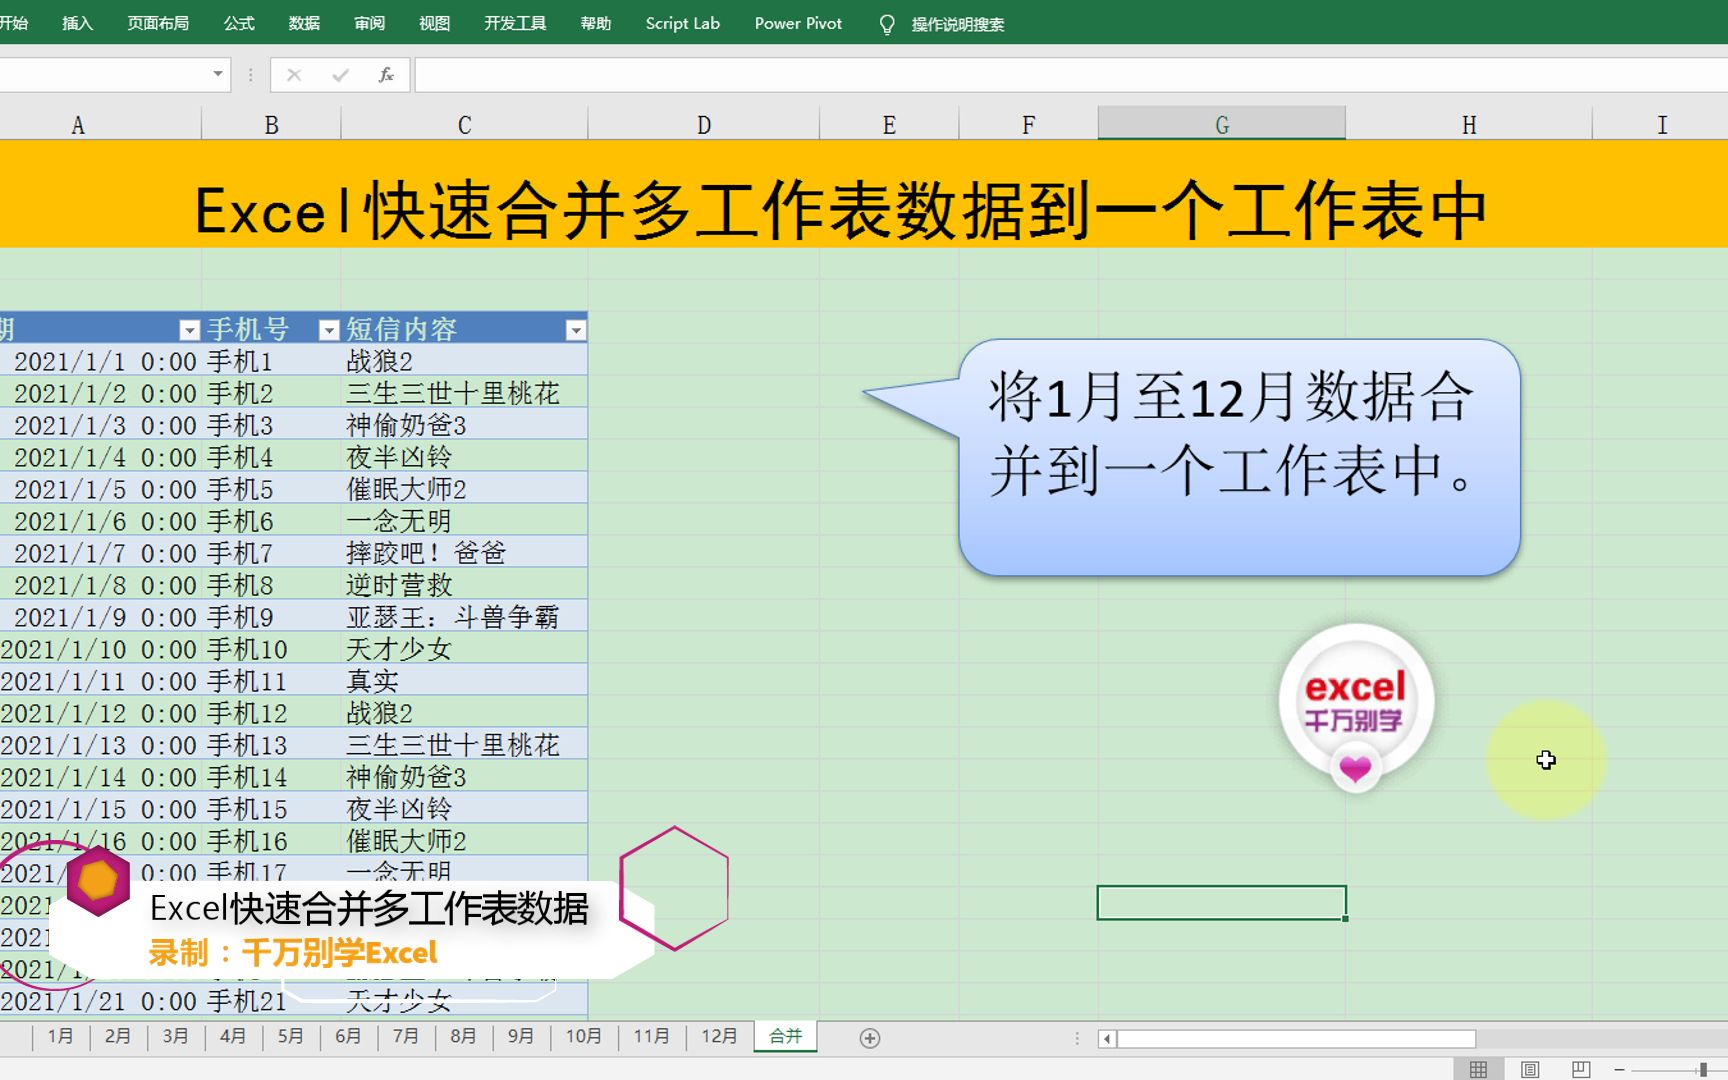Click the horizontal scrollbar thumb
Viewport: 1728px width, 1080px height.
(x=1296, y=1038)
